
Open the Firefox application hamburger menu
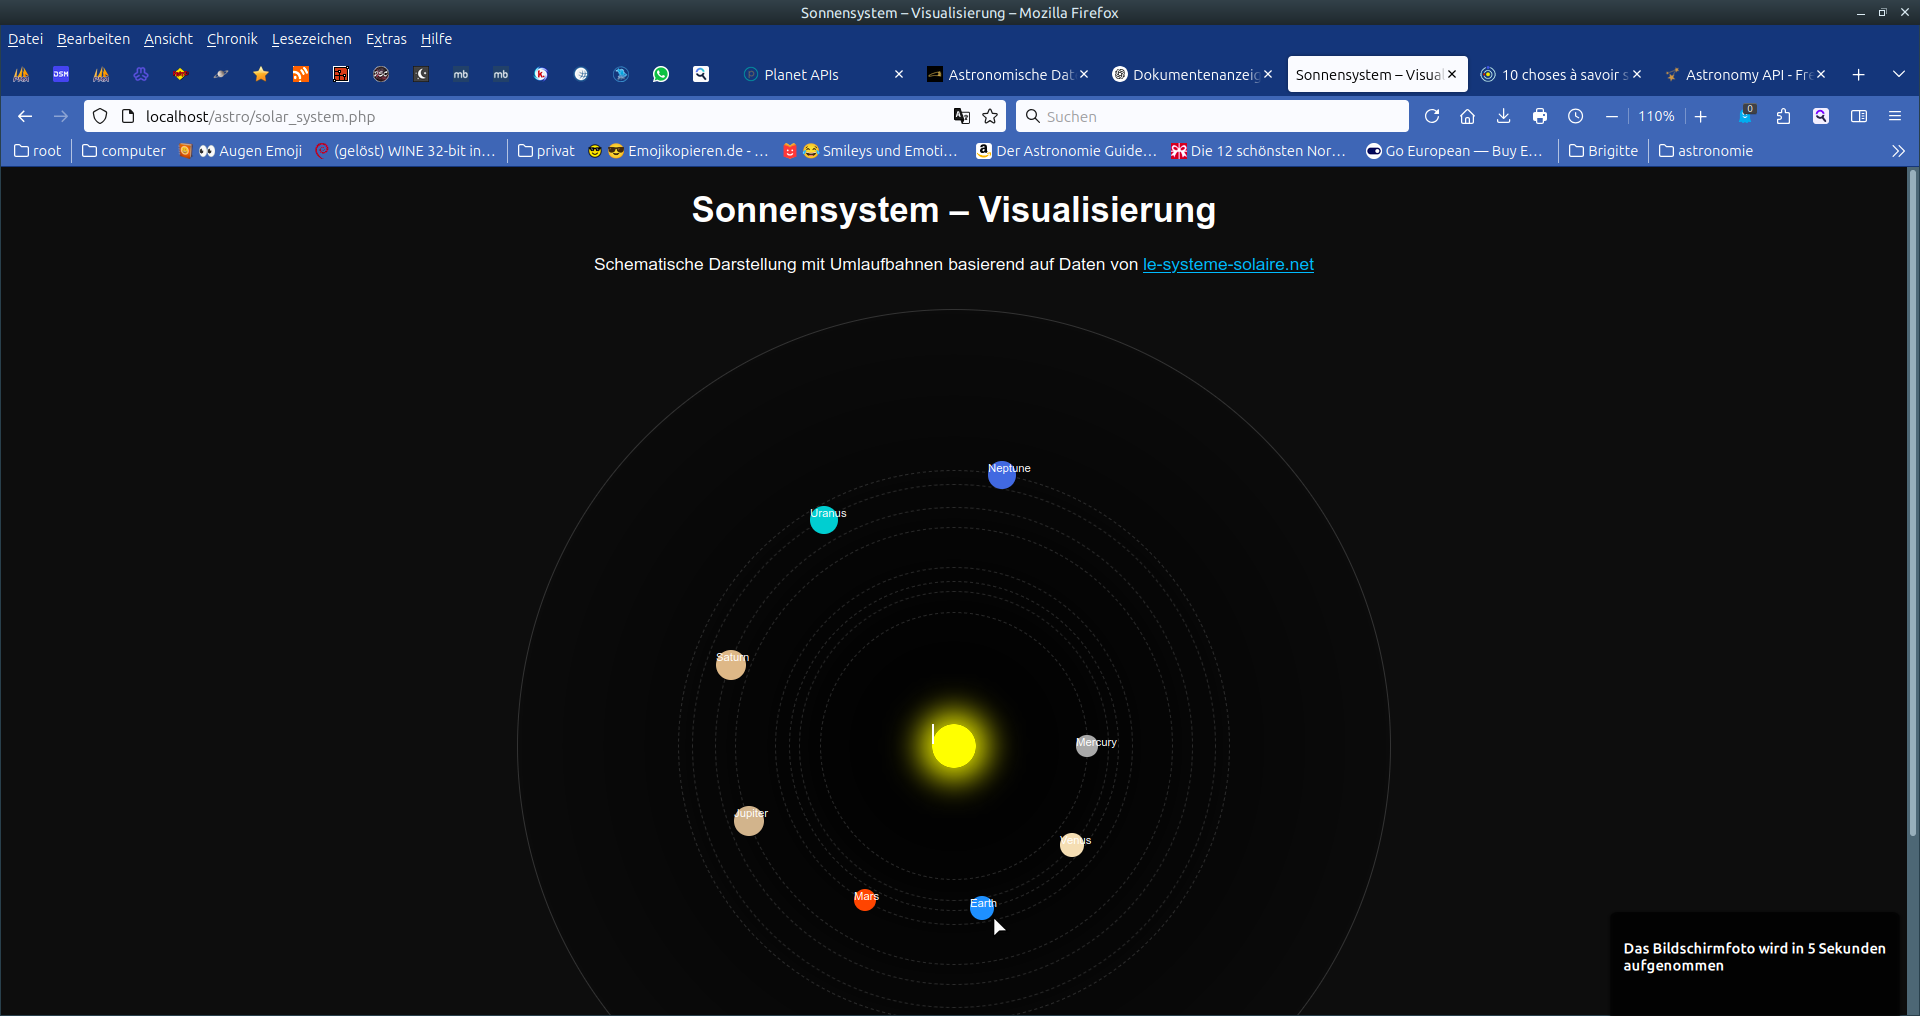pos(1895,116)
